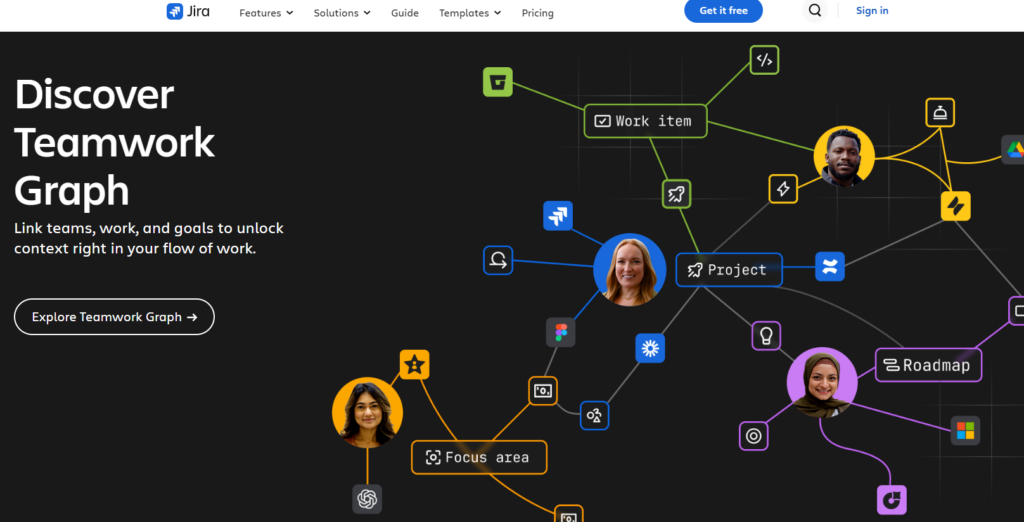
Task: Open the Pricing nav link
Action: 537,13
